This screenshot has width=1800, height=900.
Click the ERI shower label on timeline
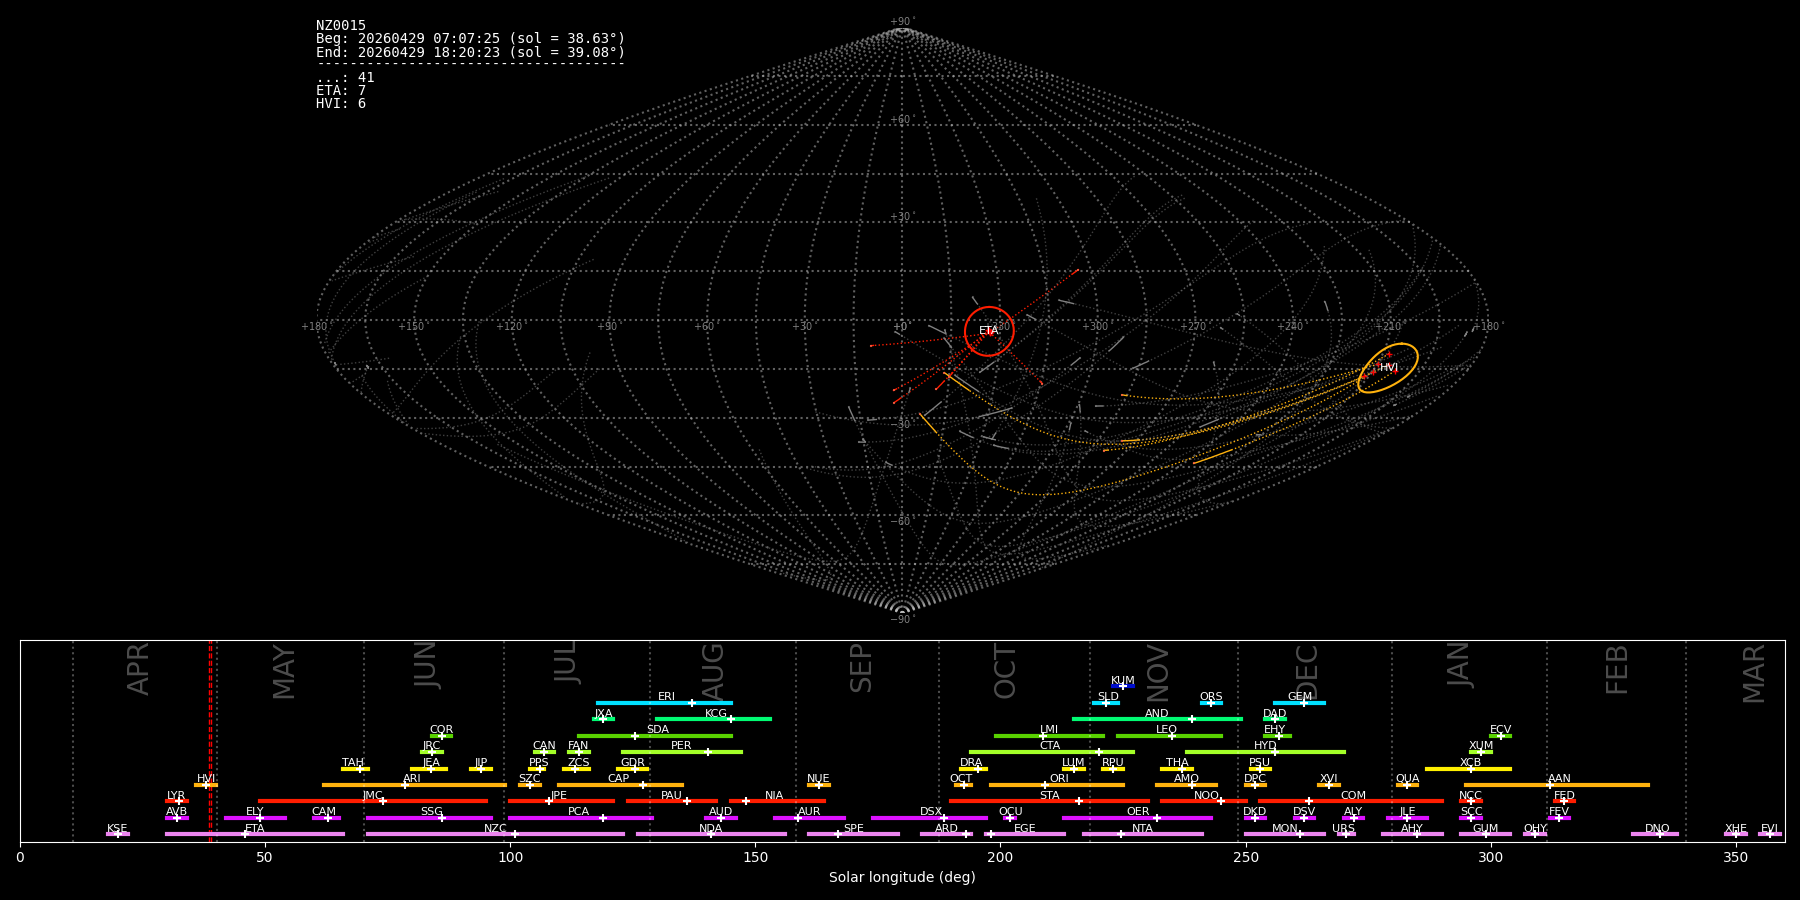[x=667, y=697]
